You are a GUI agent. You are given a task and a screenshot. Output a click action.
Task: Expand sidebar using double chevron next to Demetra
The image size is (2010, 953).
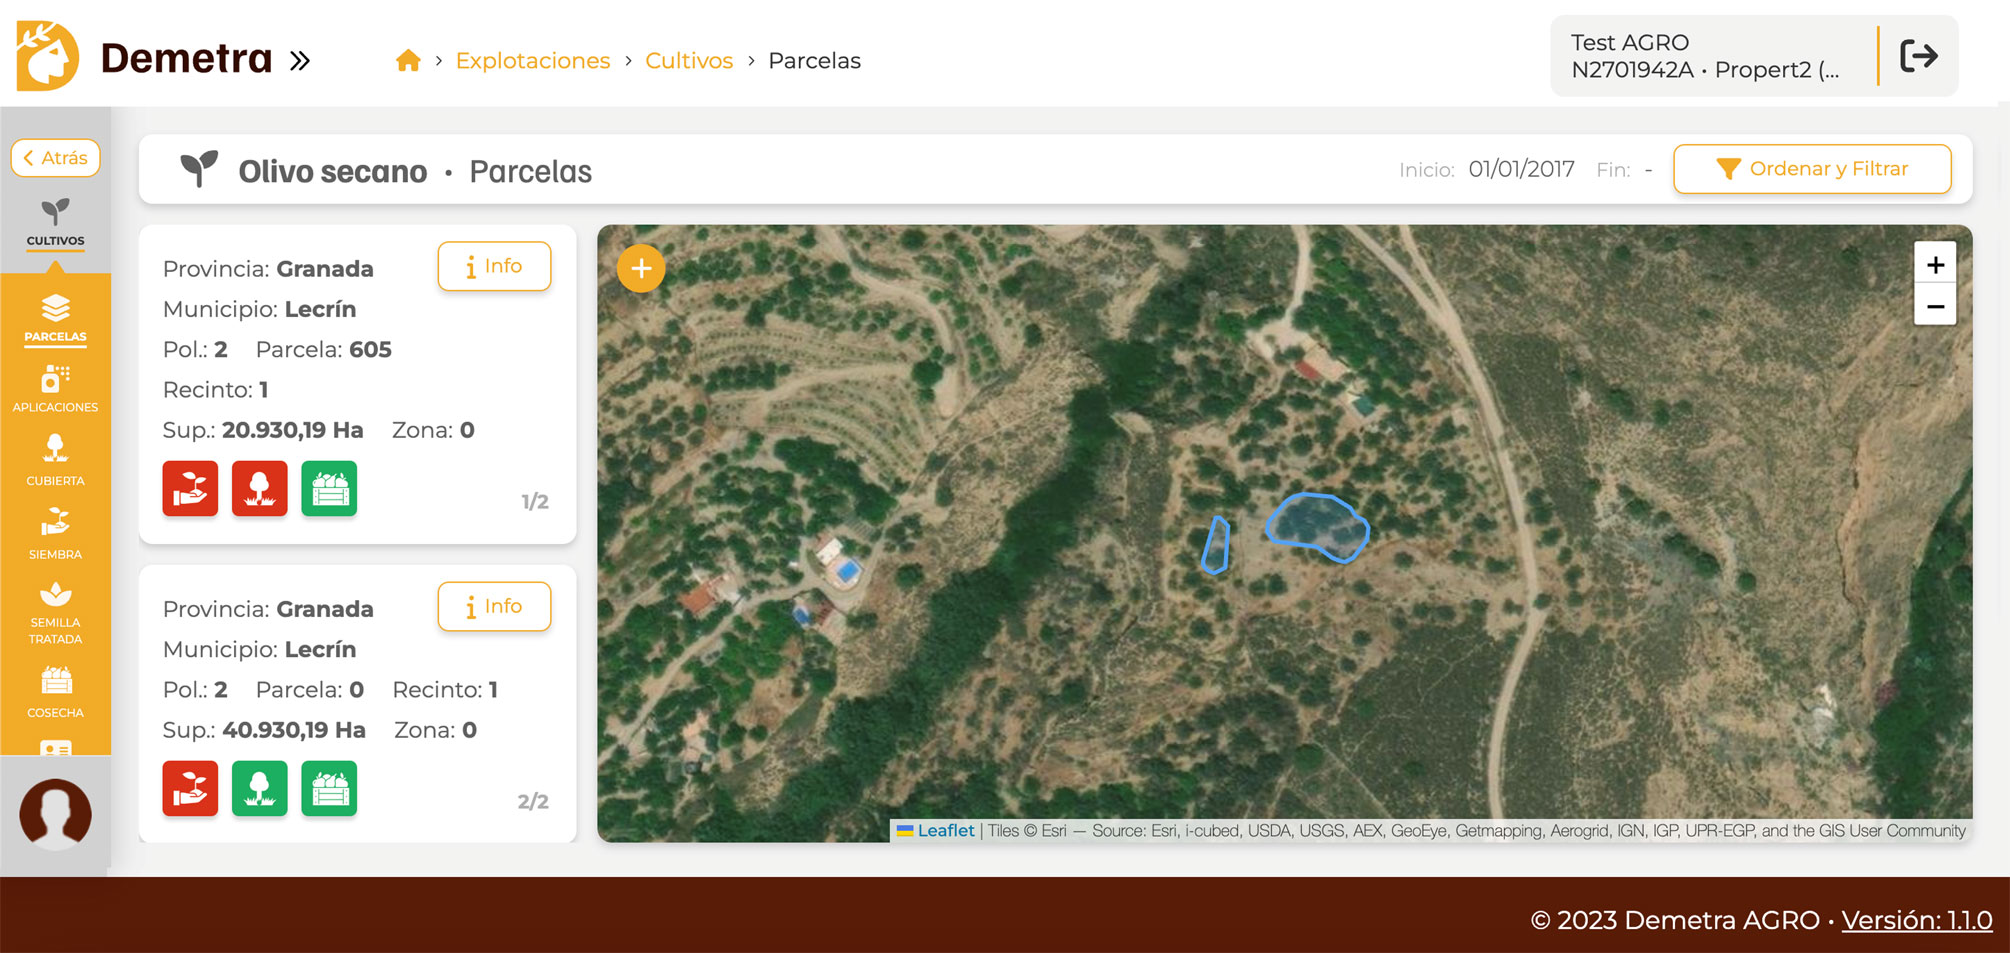point(300,61)
